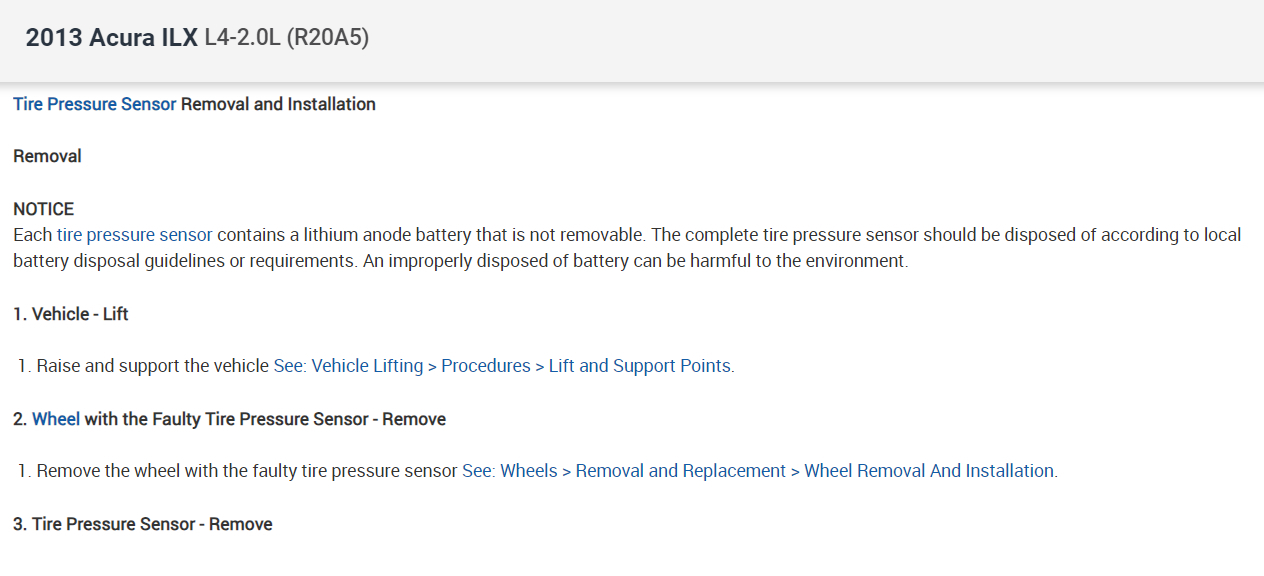Click the 'Removal' section heading
The image size is (1264, 576).
[x=47, y=156]
